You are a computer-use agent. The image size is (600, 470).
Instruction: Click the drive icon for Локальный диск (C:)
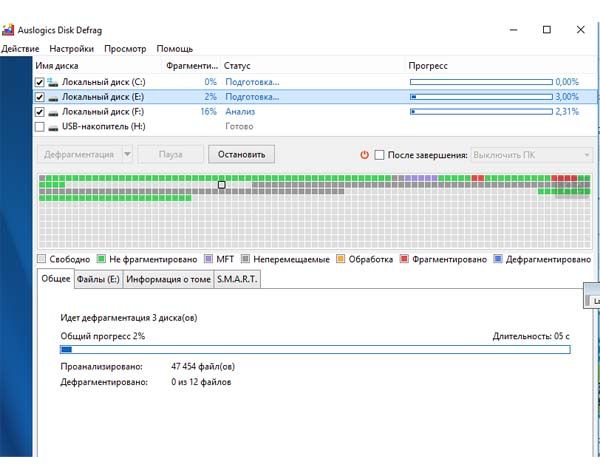click(x=53, y=82)
